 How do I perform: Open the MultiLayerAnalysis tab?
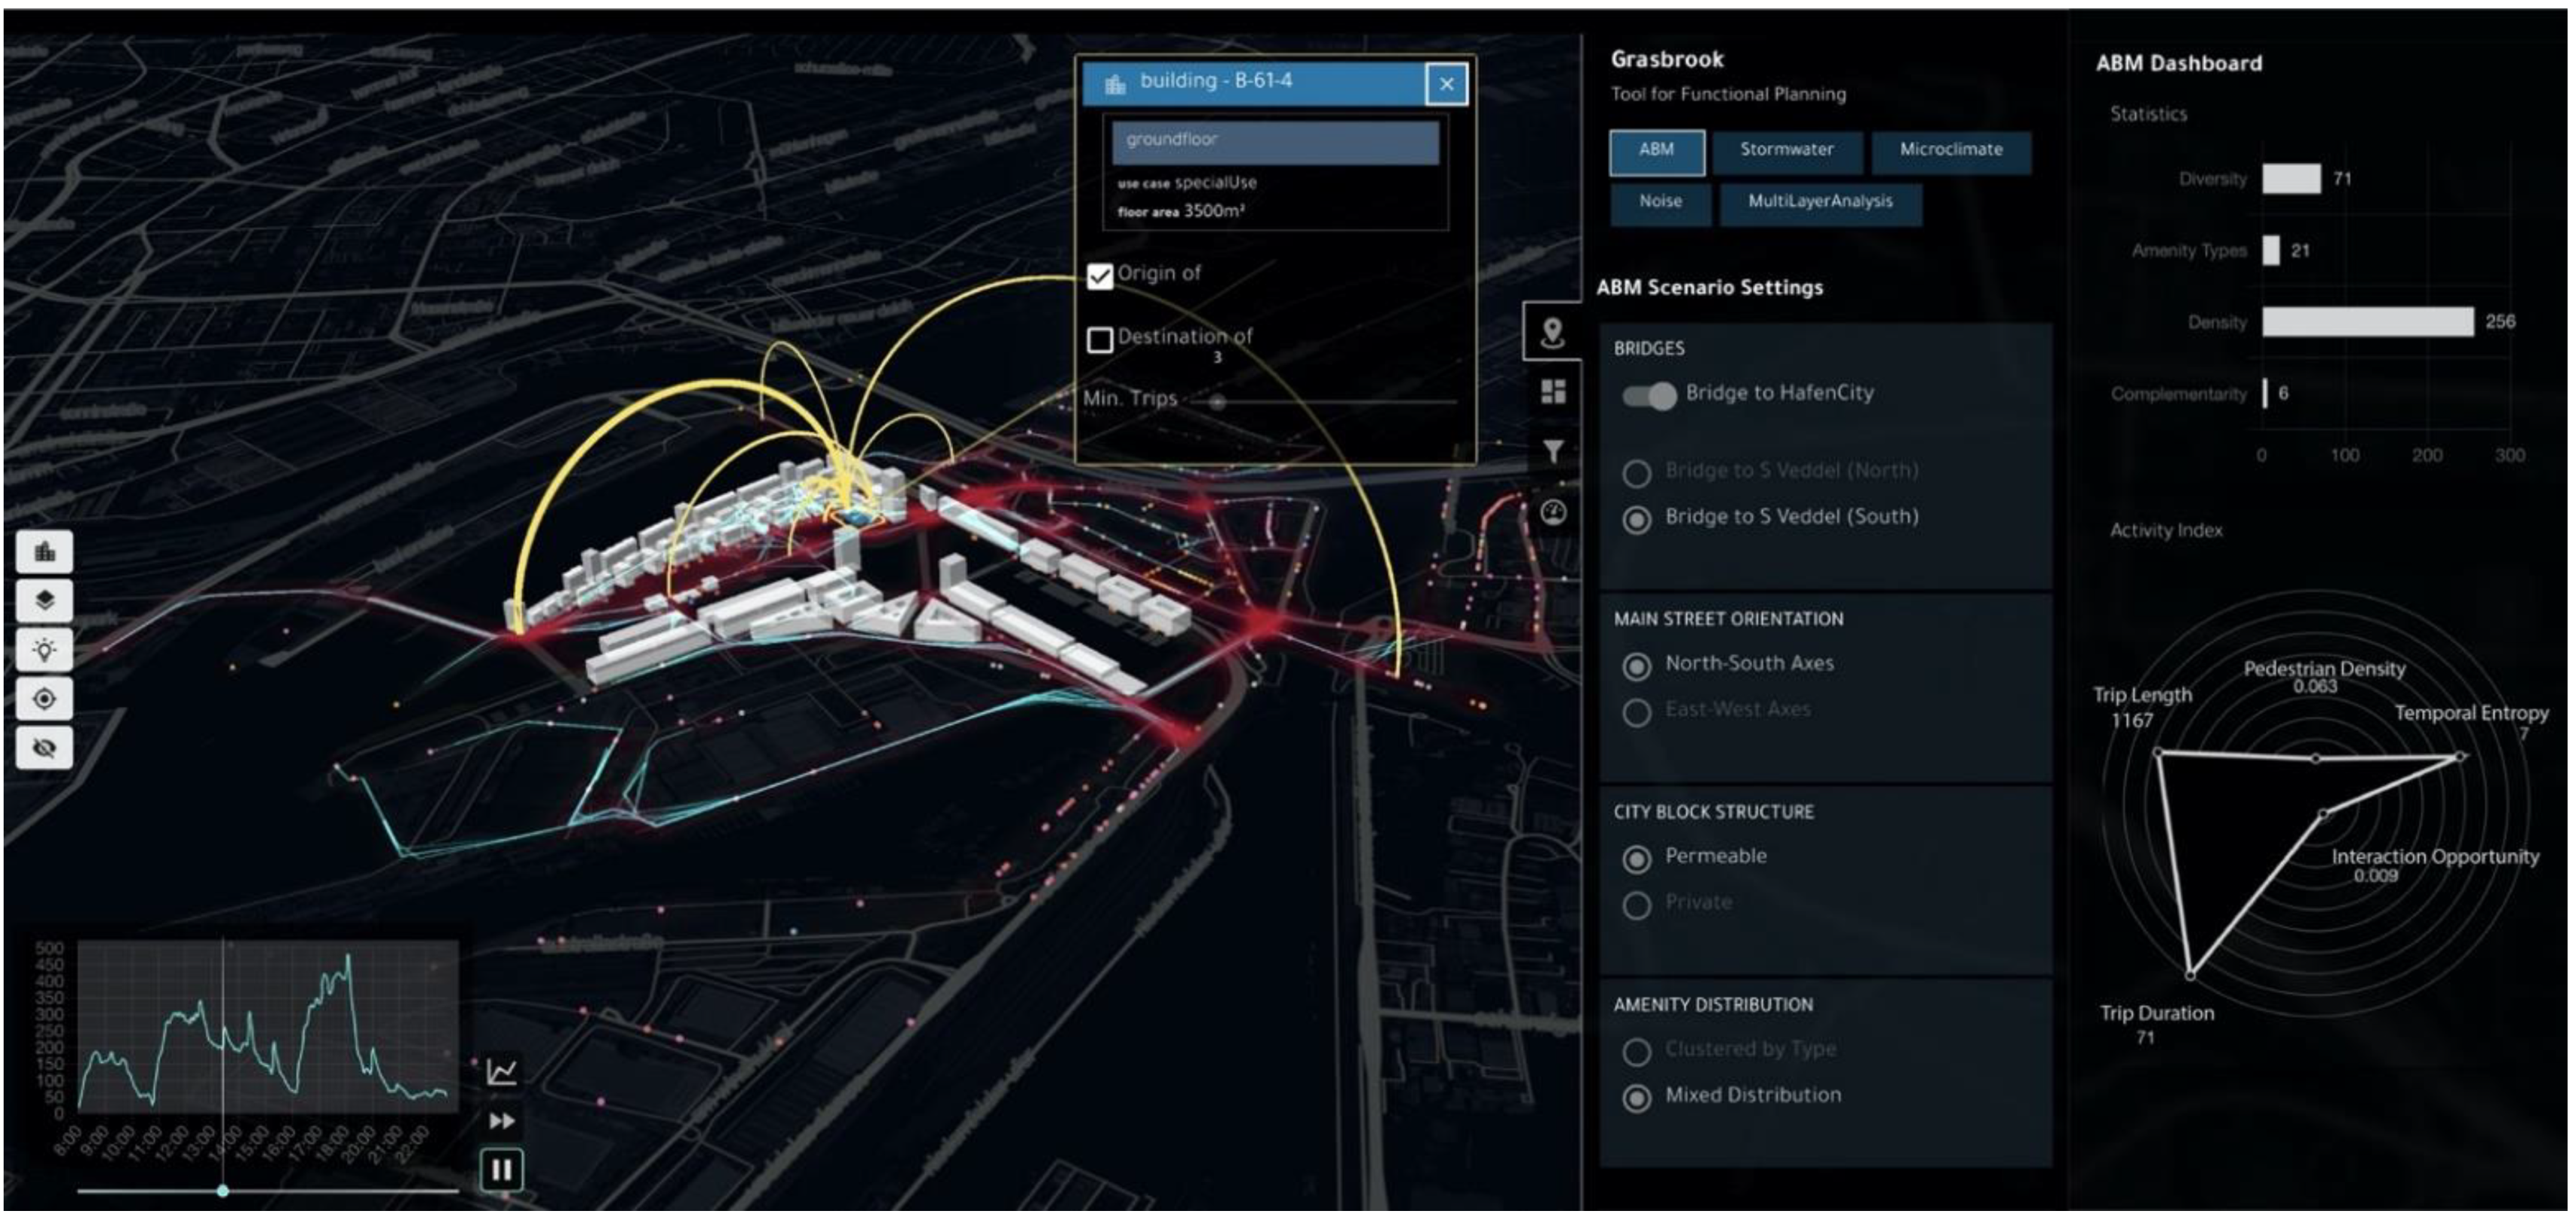click(1819, 202)
